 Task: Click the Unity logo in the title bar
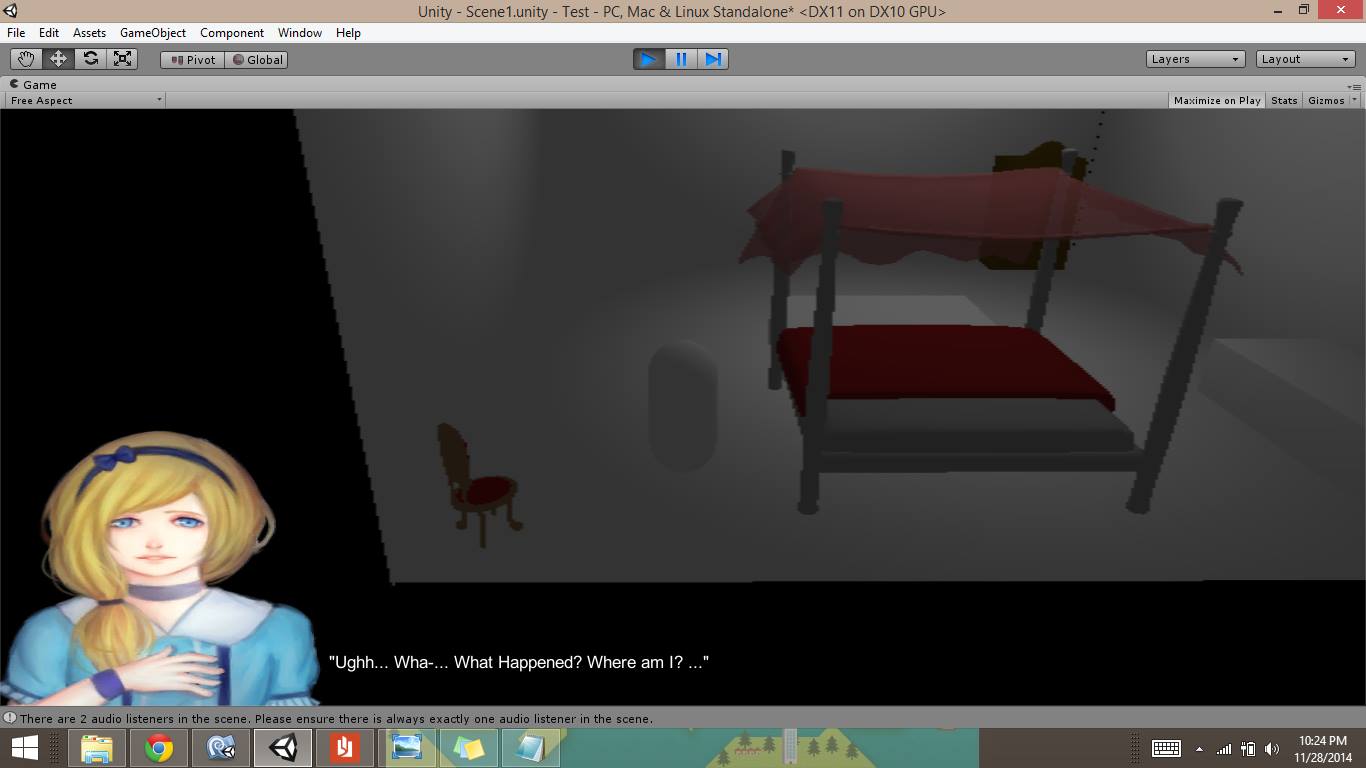11,11
